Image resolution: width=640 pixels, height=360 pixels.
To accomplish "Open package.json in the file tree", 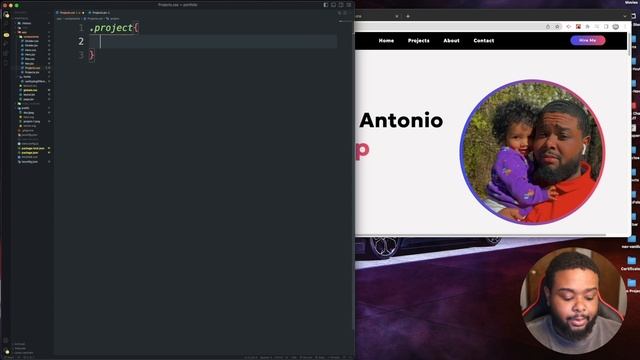I will click(29, 153).
